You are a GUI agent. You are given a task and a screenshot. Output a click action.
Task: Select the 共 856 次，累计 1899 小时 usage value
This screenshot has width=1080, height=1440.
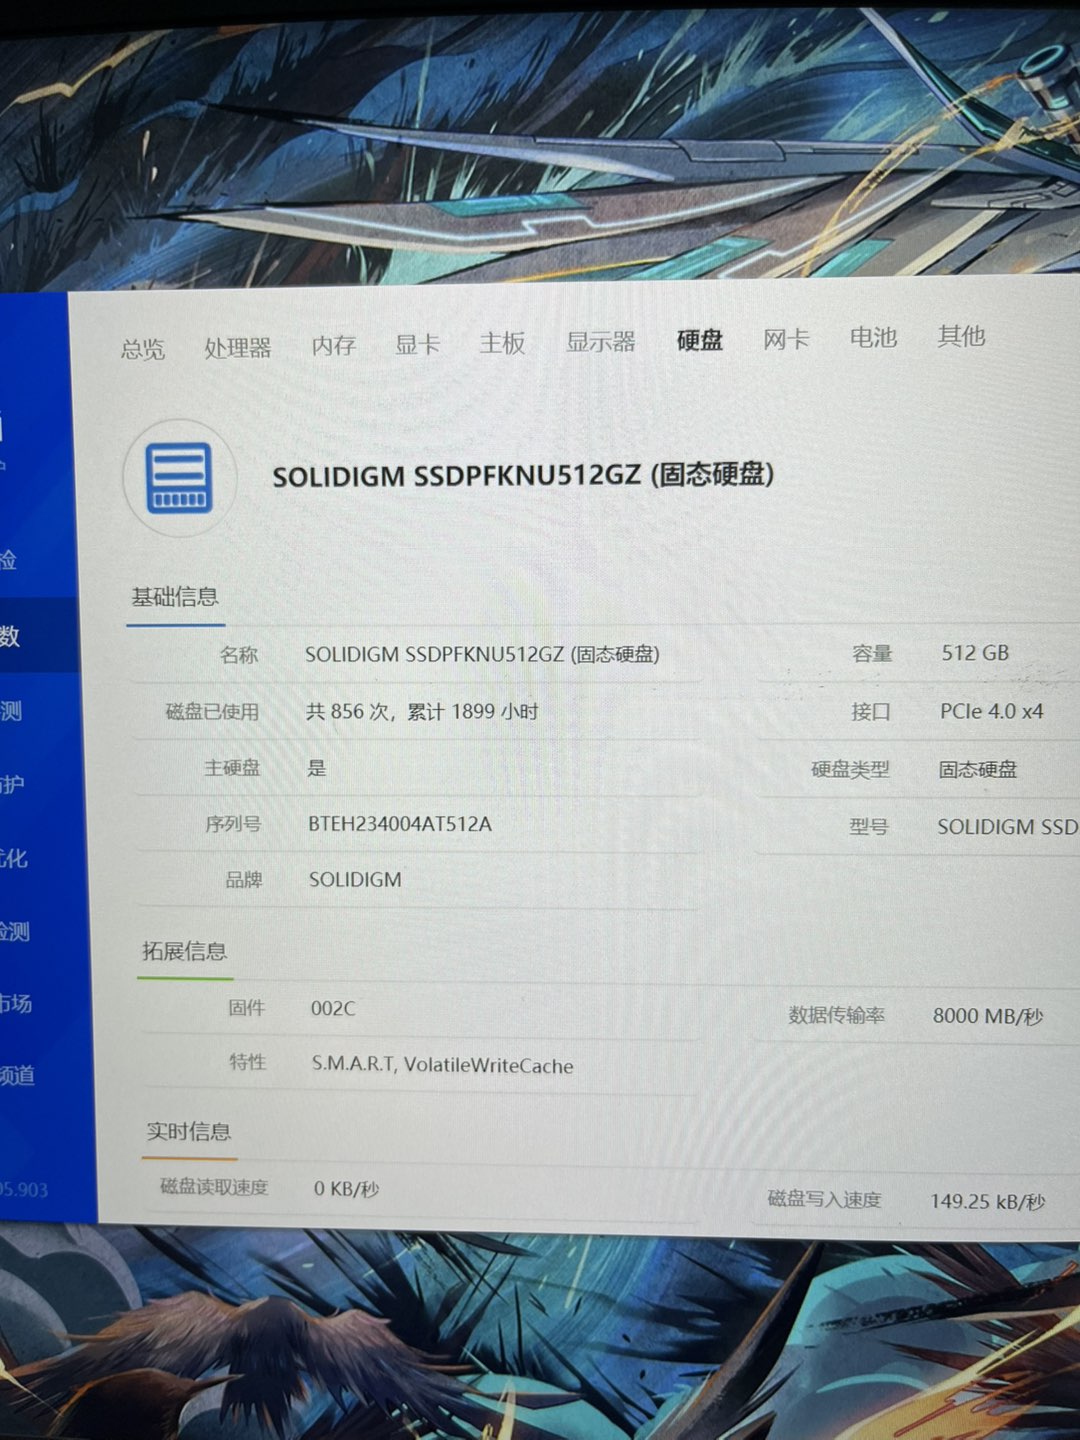[x=422, y=711]
